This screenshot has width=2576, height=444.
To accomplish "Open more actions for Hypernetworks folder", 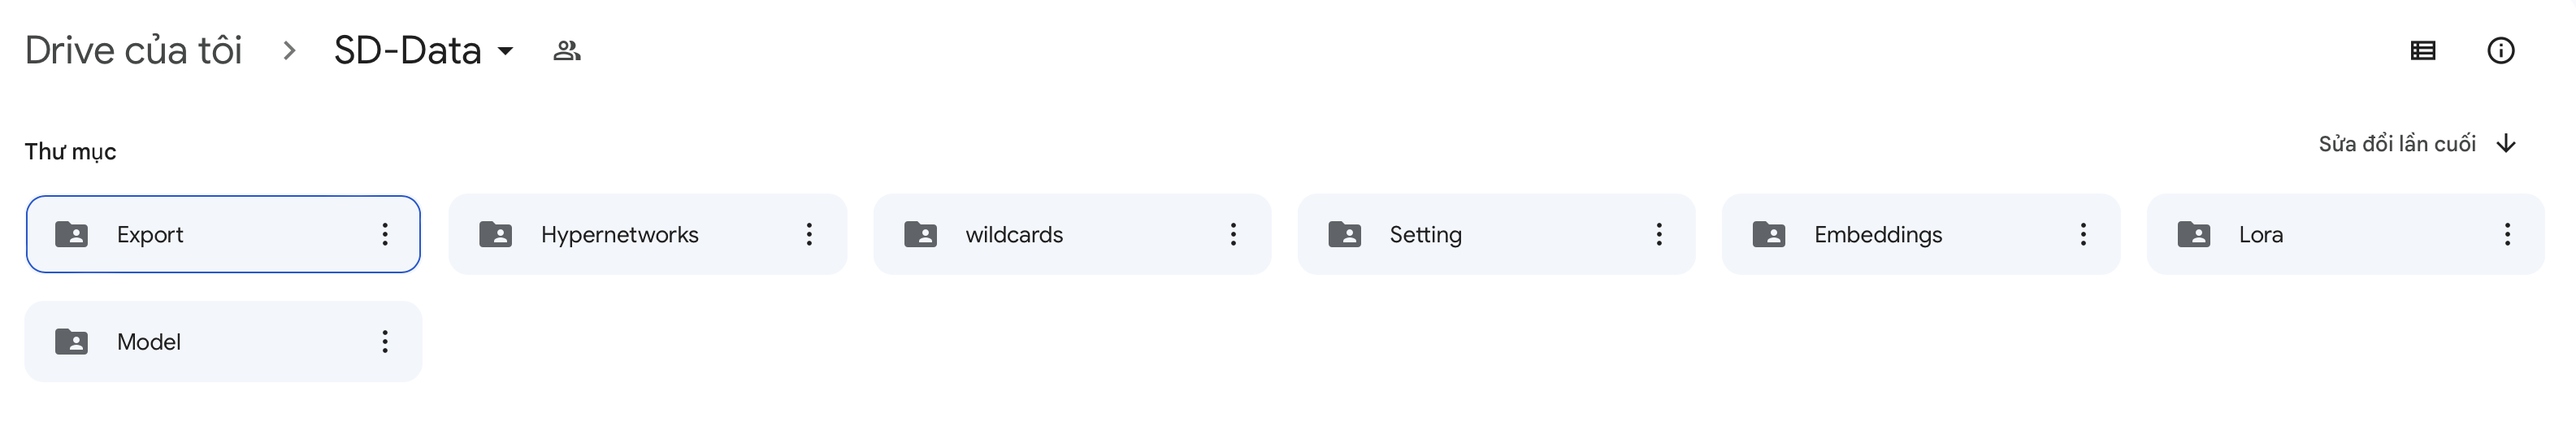I will (x=809, y=234).
